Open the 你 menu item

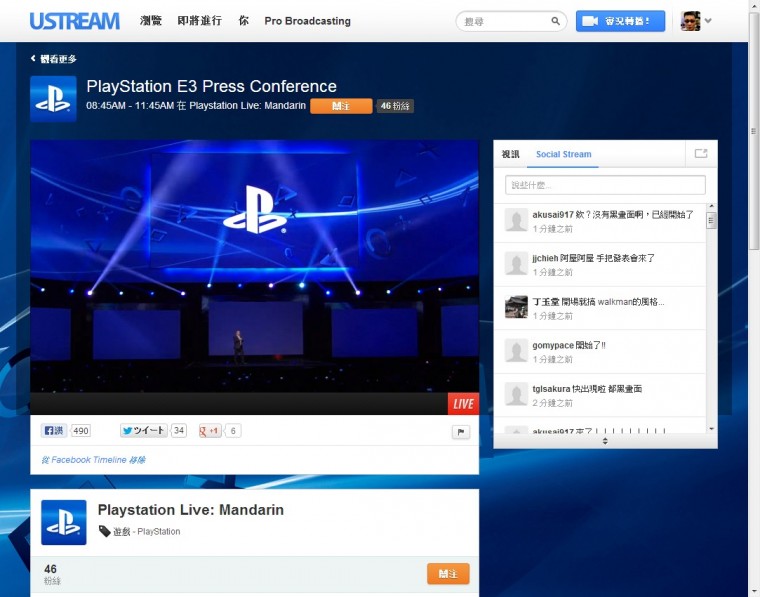pos(244,21)
